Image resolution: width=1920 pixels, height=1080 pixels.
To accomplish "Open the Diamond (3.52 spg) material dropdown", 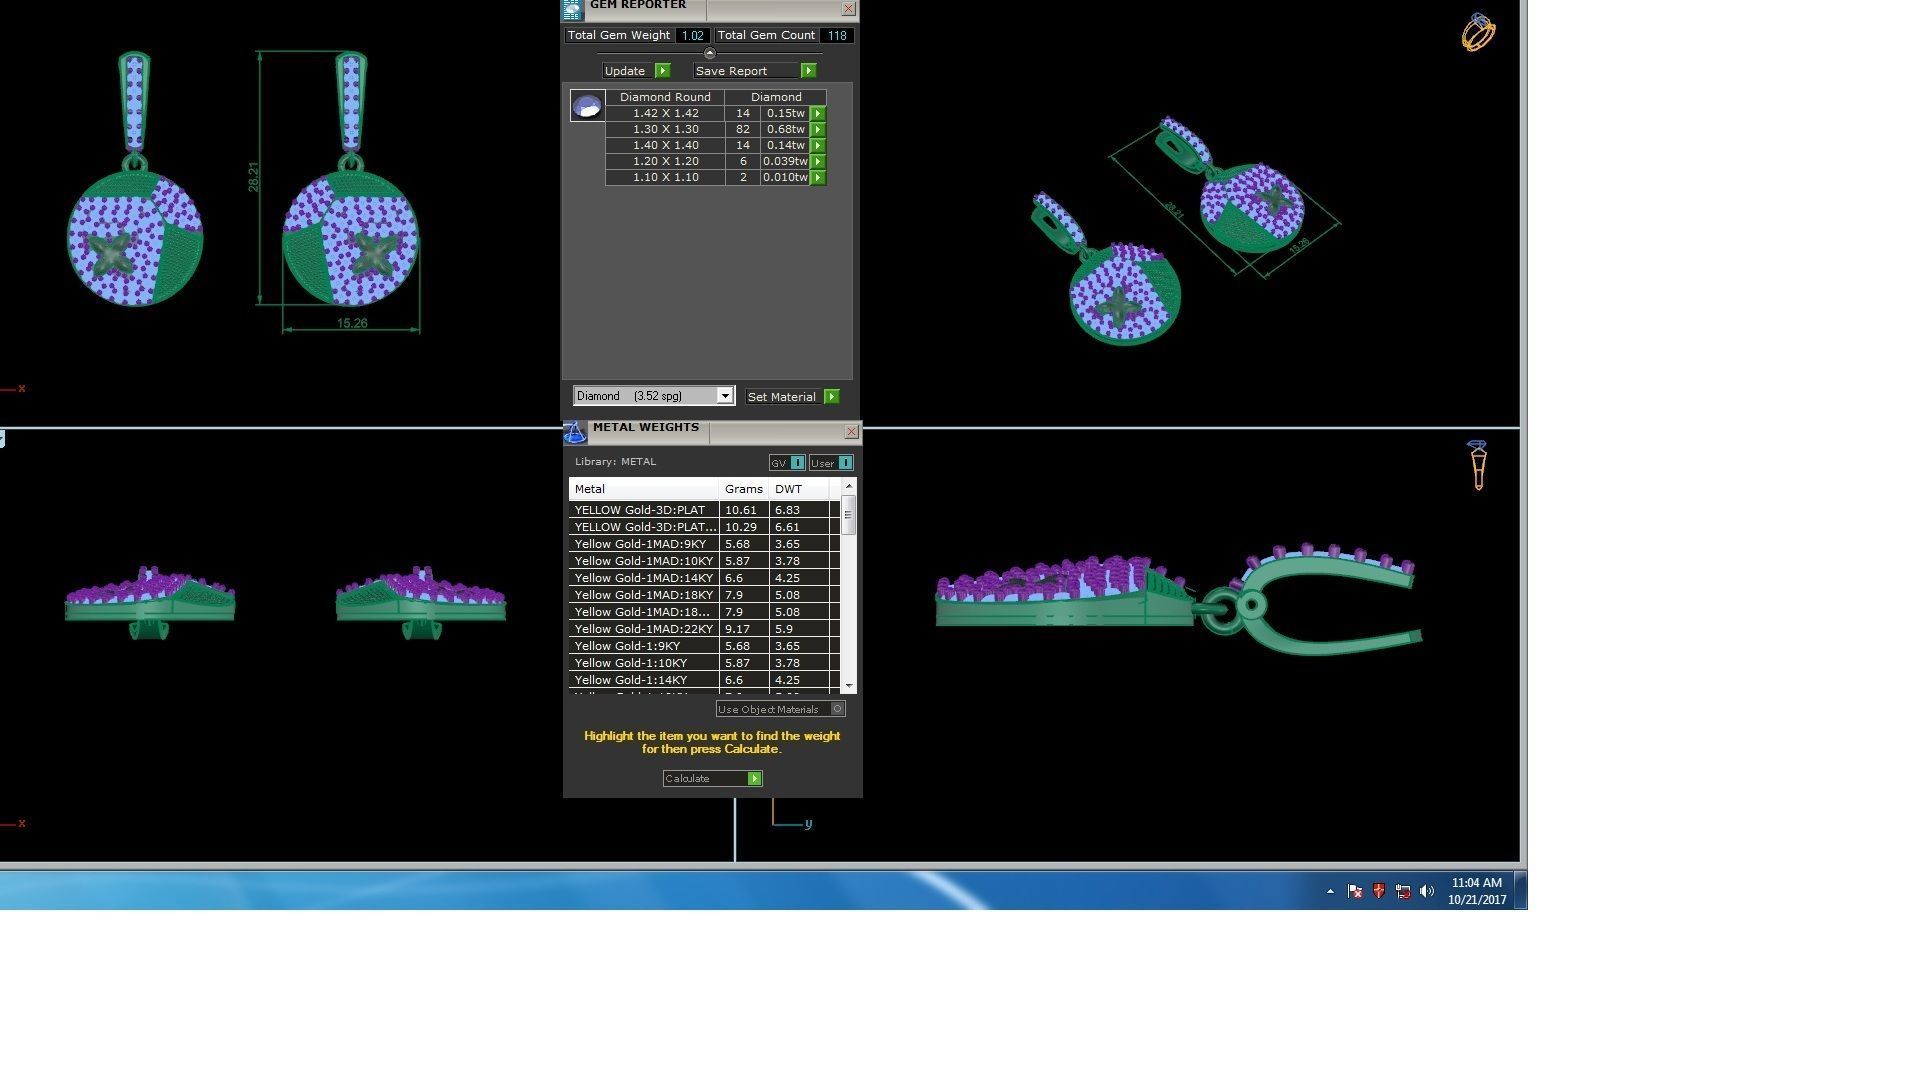I will (x=725, y=396).
